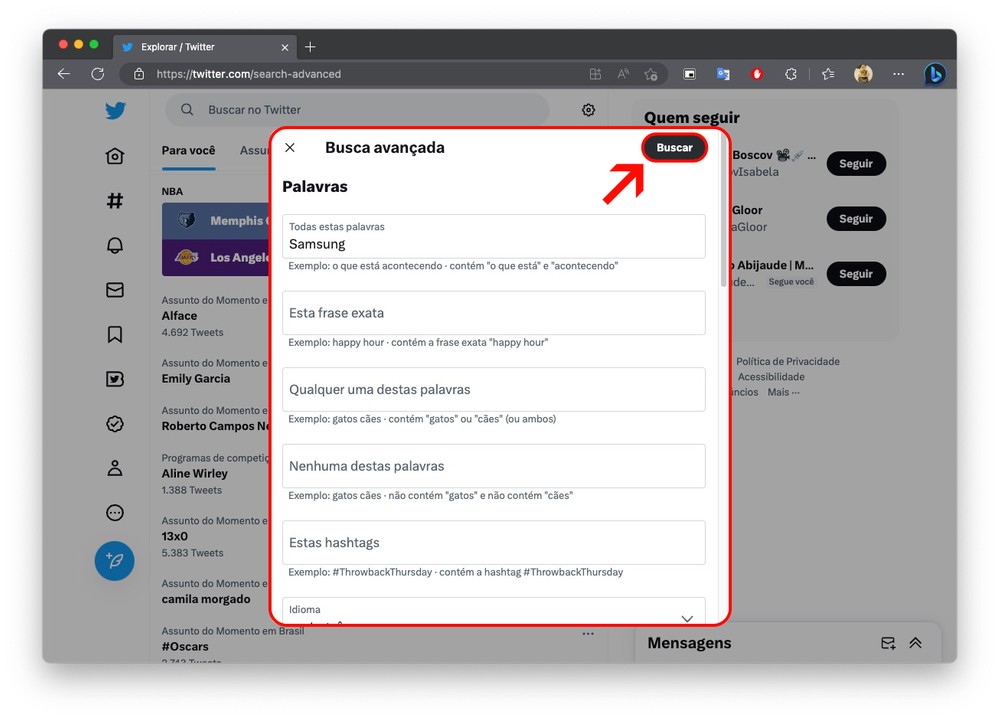Screen dimensions: 1000x720
Task: Follow Boscov with the Seguir button
Action: click(x=856, y=163)
